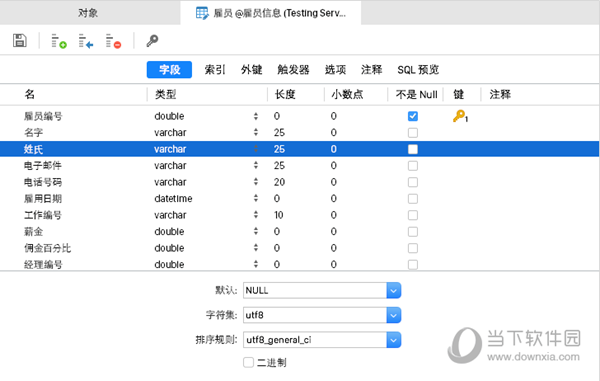The height and width of the screenshot is (381, 600).
Task: Open the SQL 预览 tab
Action: [x=418, y=70]
